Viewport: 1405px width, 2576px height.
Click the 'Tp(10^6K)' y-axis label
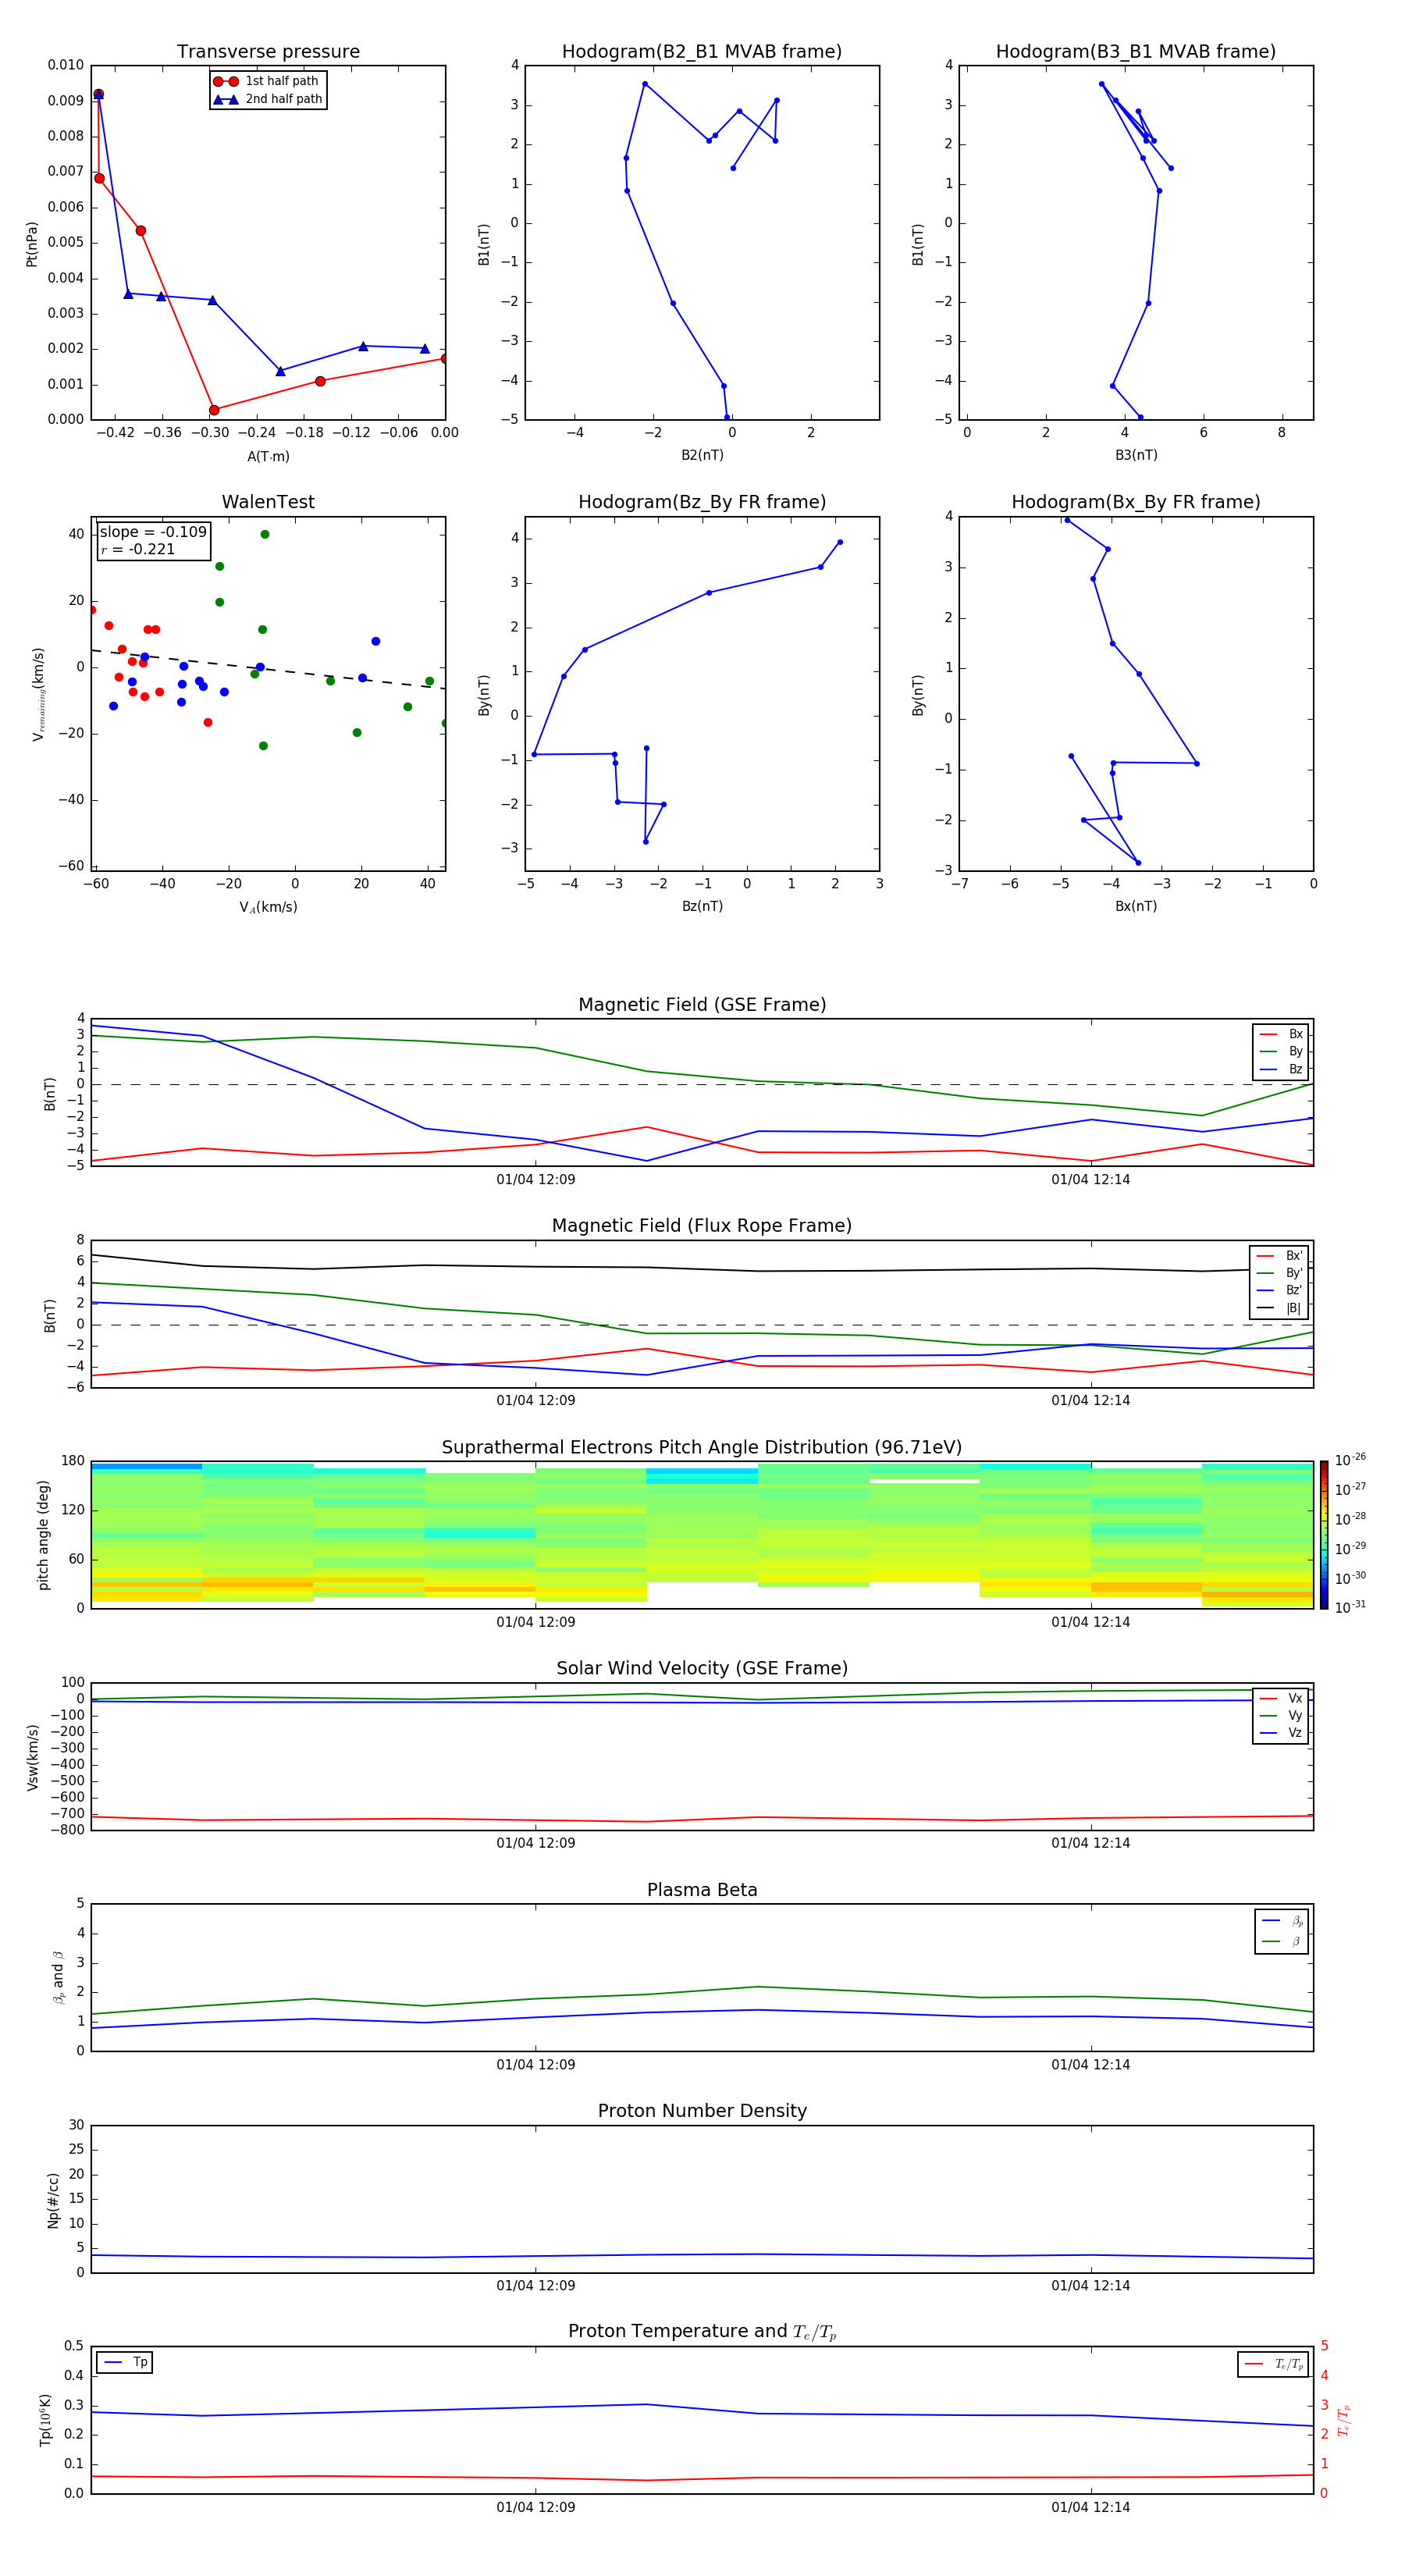(45, 2420)
